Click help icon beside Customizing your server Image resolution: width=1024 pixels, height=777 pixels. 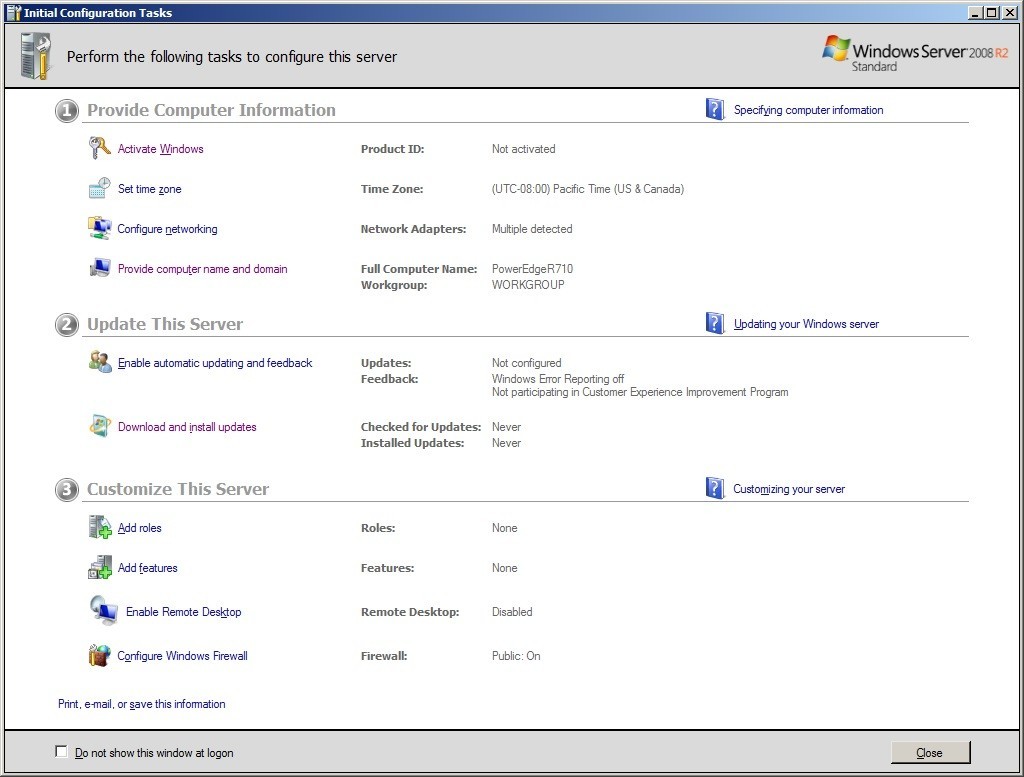click(715, 488)
